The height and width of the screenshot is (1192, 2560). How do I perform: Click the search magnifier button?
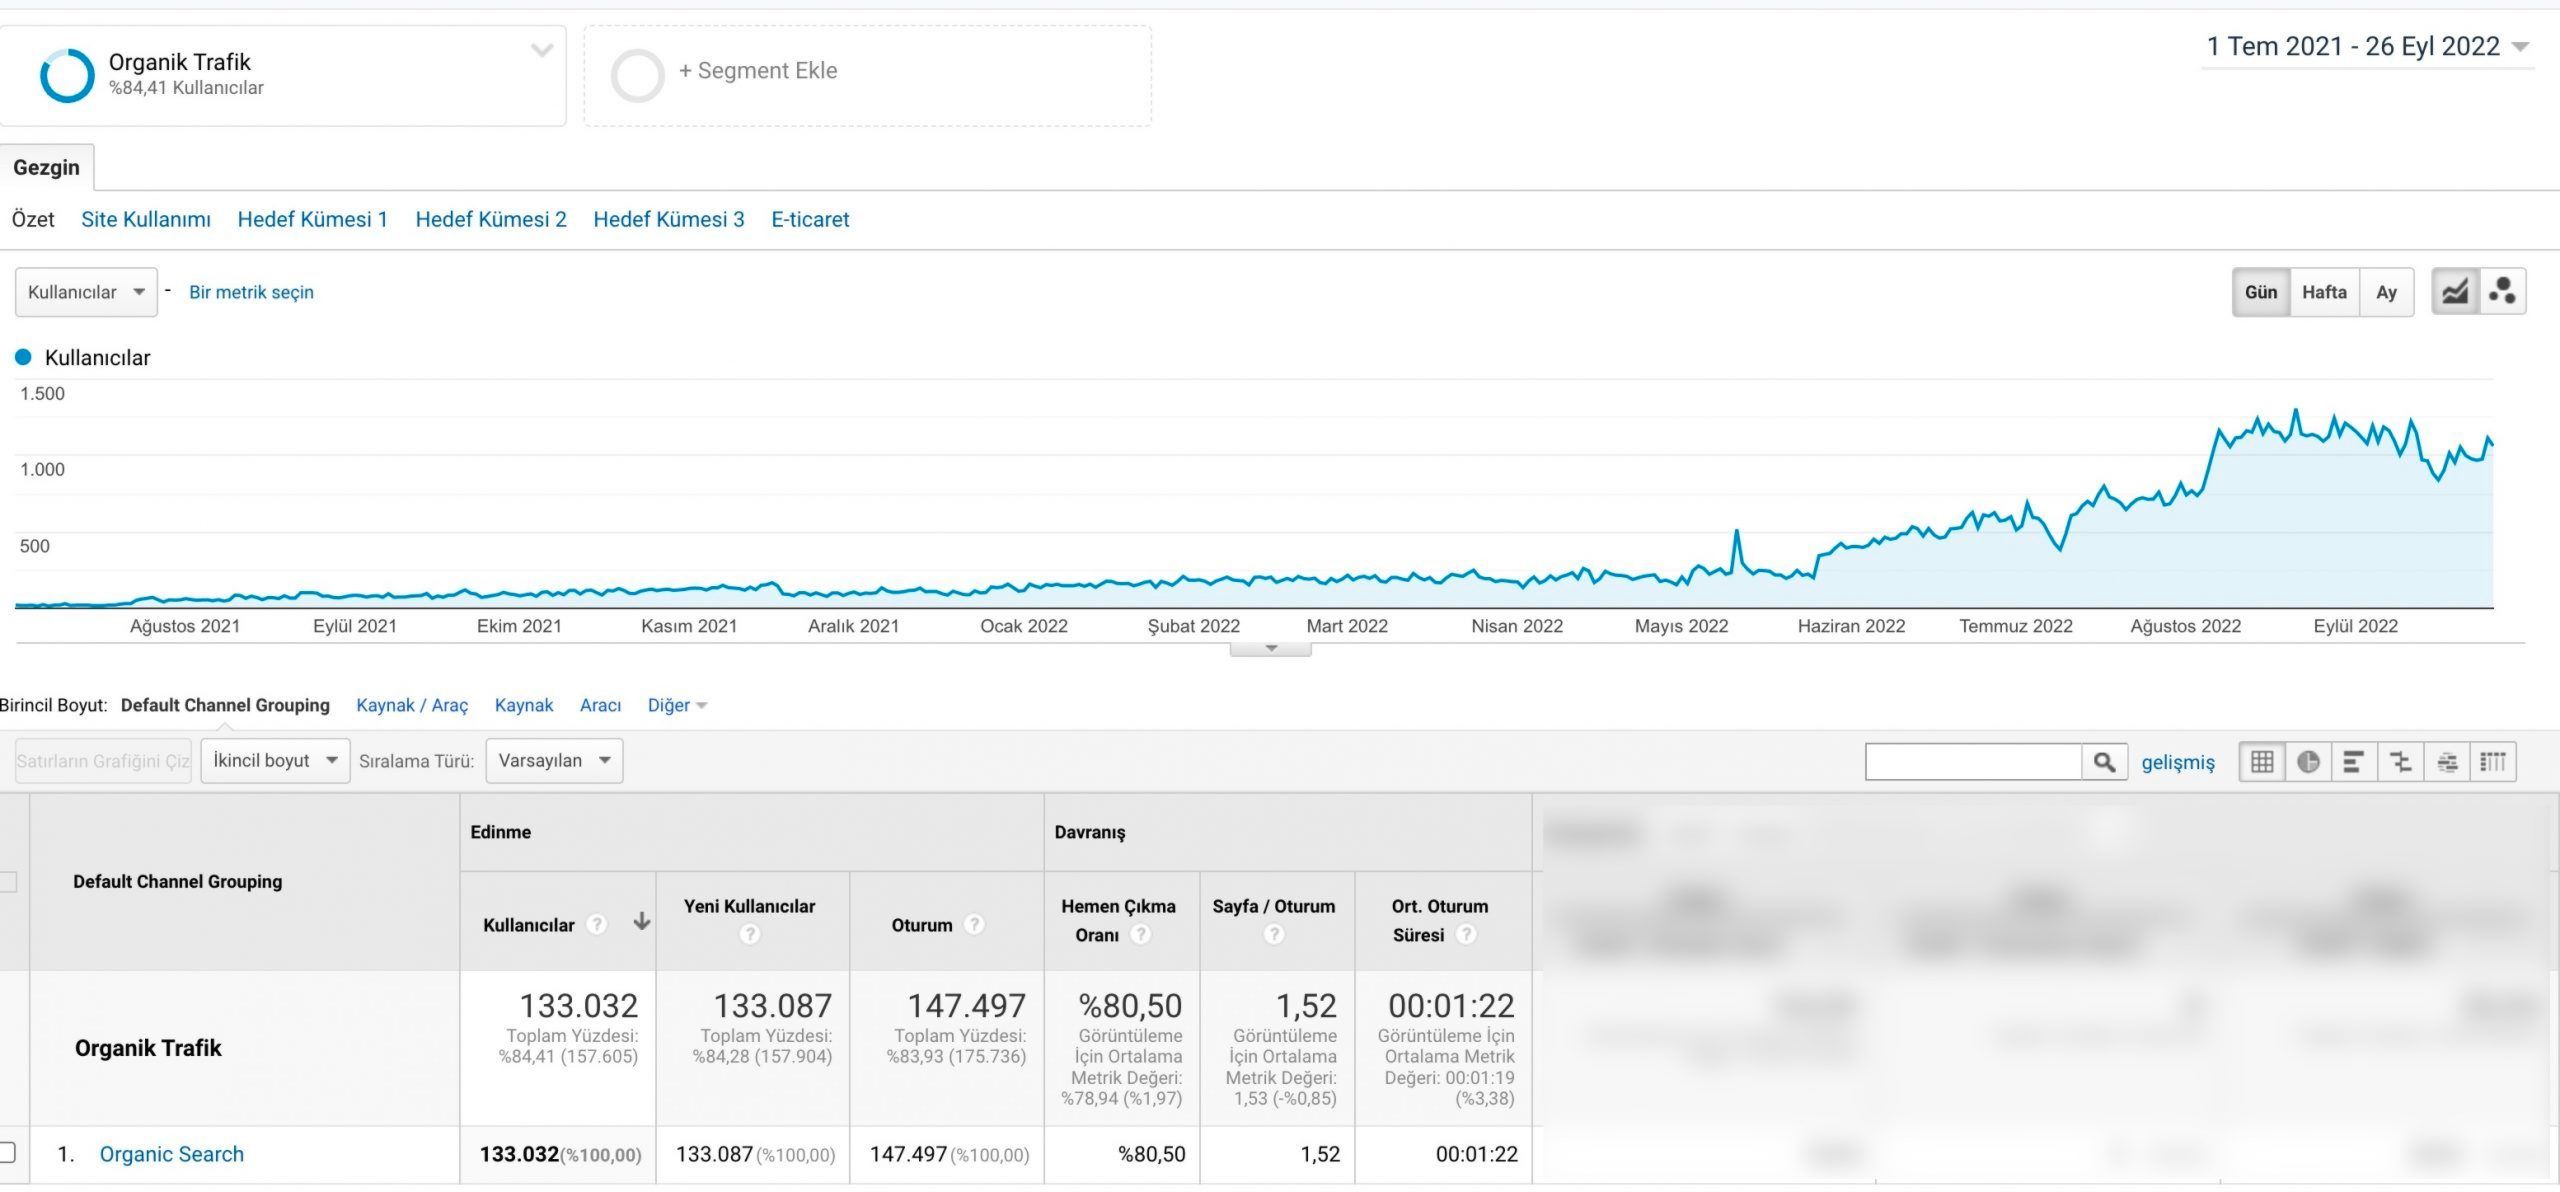2104,762
